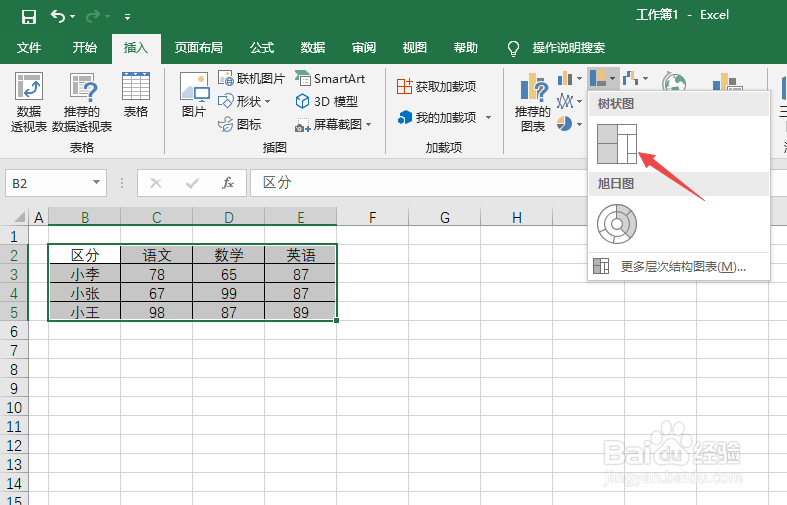Click the formula bar Cancel X icon
This screenshot has height=505, width=787.
[x=156, y=183]
